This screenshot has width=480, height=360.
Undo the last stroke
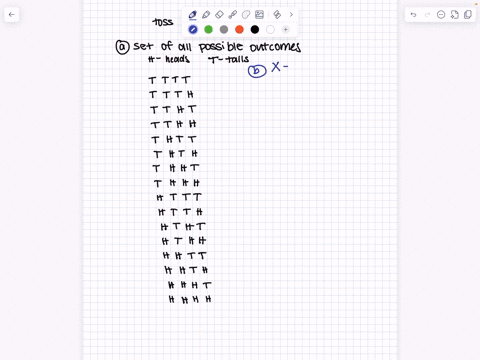click(x=413, y=15)
